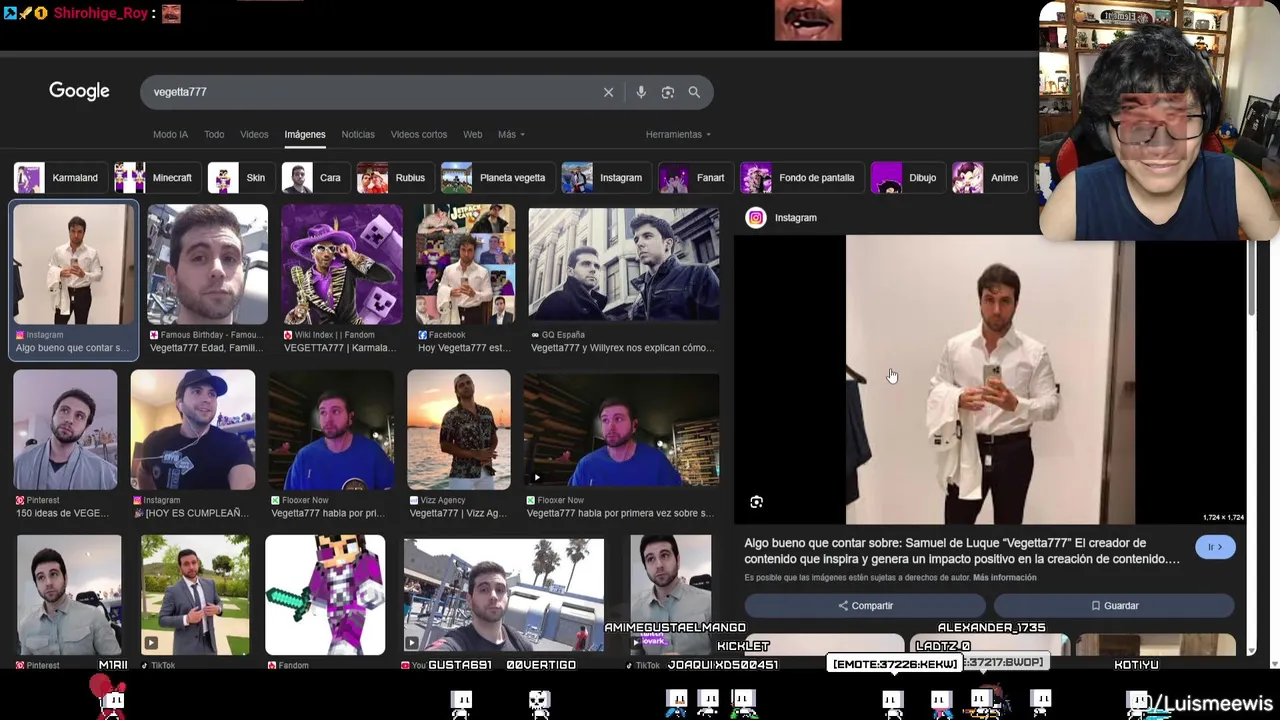Open the GQ España black-and-white thumbnail
1280x720 pixels.
623,265
